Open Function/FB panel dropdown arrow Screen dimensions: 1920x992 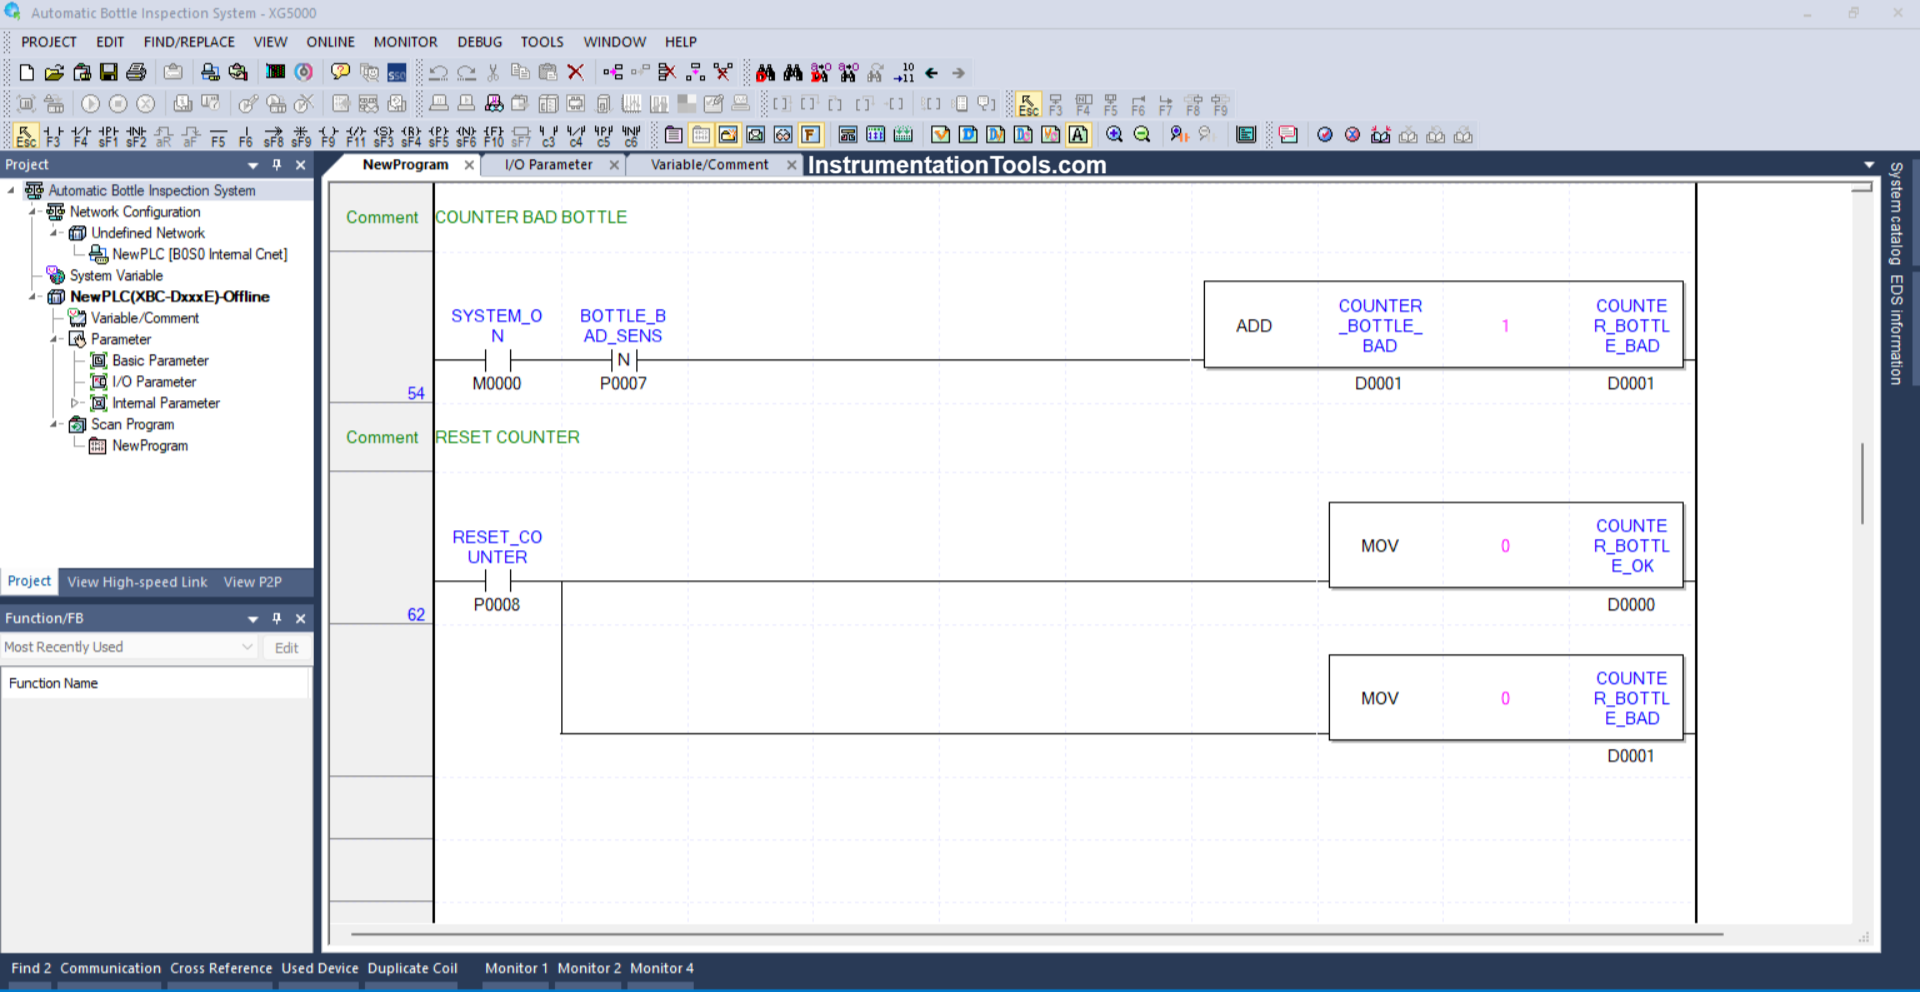tap(253, 619)
